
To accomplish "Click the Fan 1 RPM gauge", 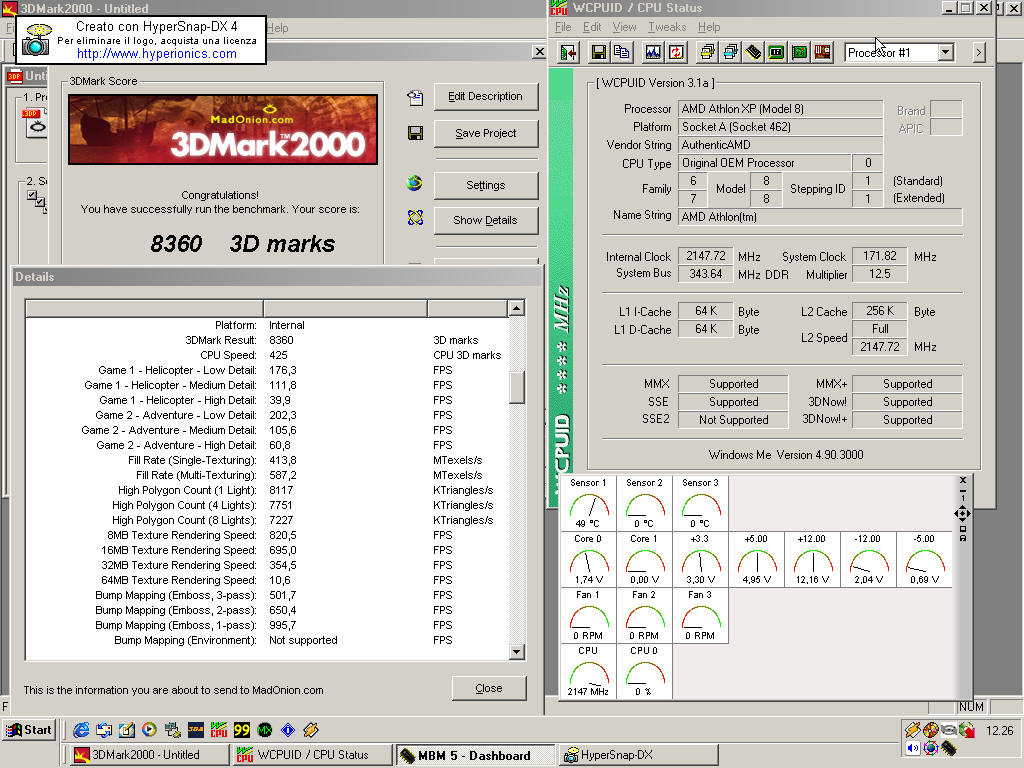I will pyautogui.click(x=588, y=615).
